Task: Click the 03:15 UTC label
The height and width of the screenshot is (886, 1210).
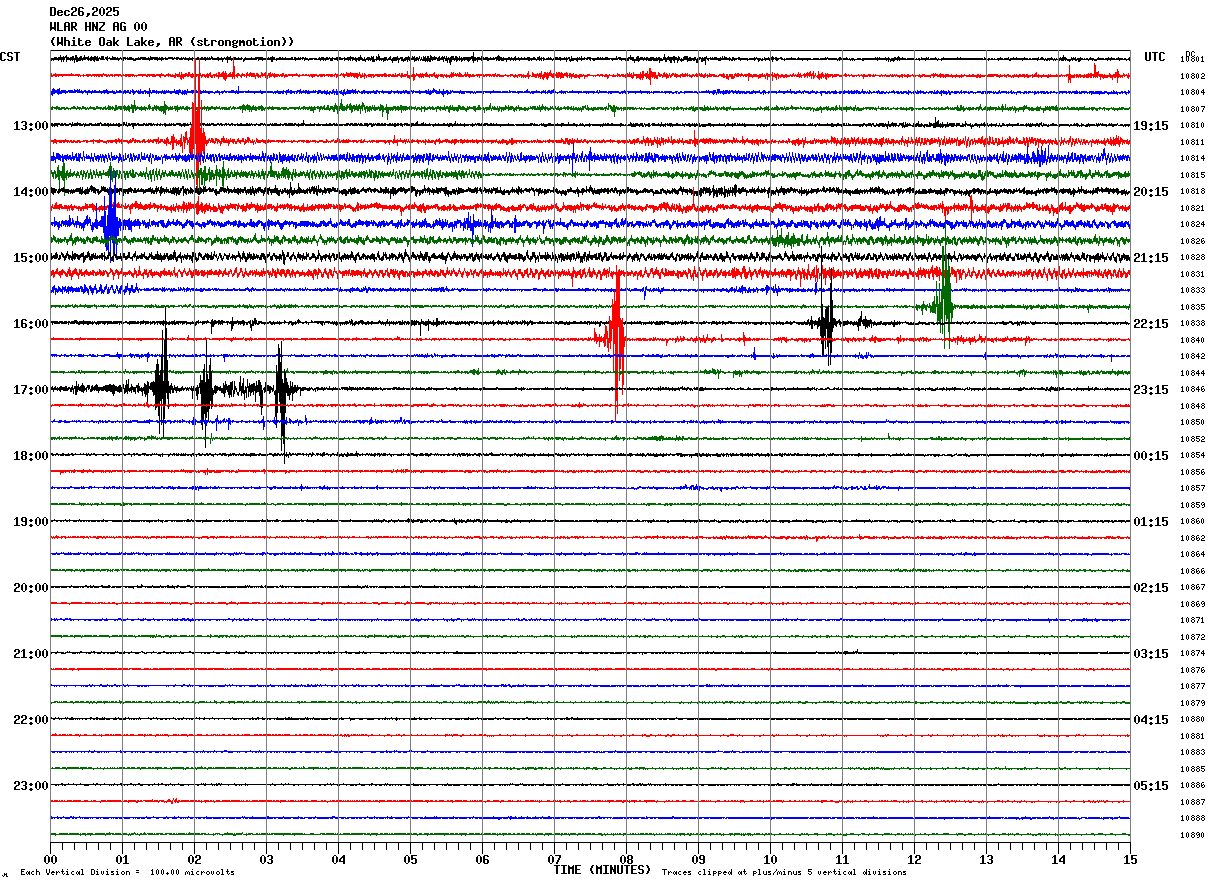Action: tap(1151, 654)
